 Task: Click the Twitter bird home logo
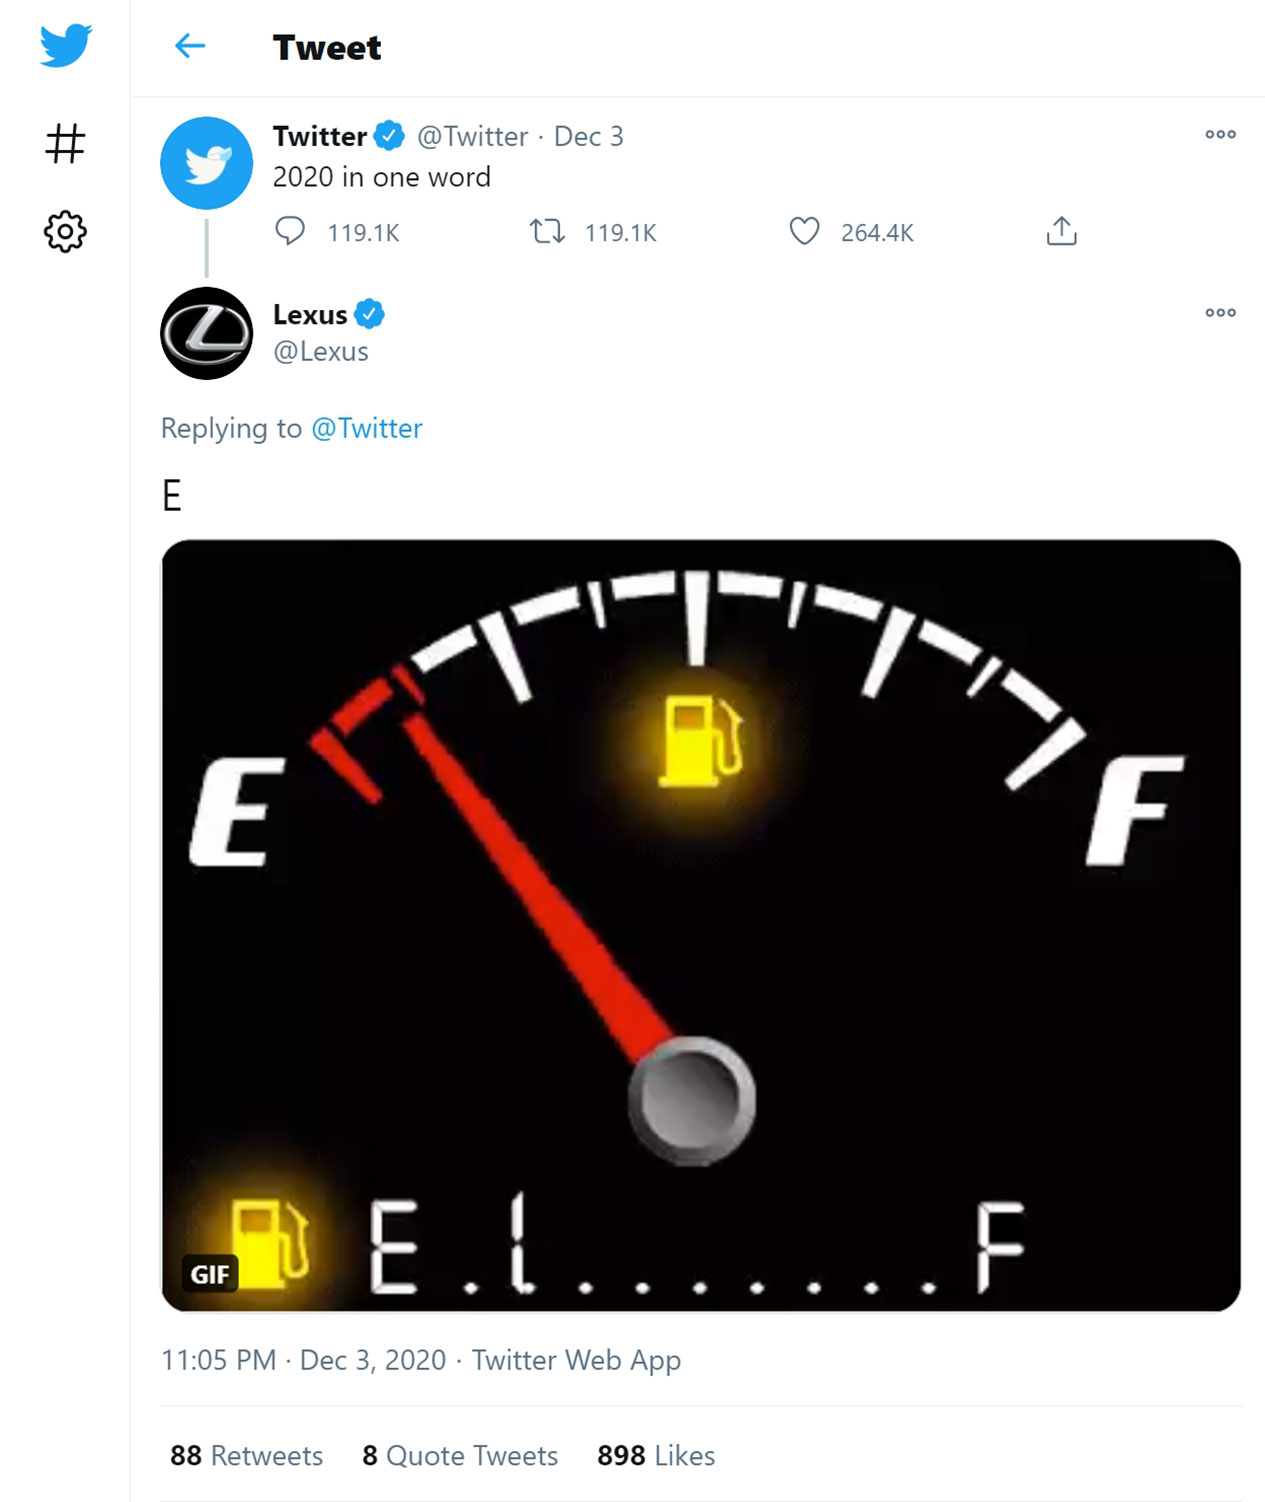[66, 45]
